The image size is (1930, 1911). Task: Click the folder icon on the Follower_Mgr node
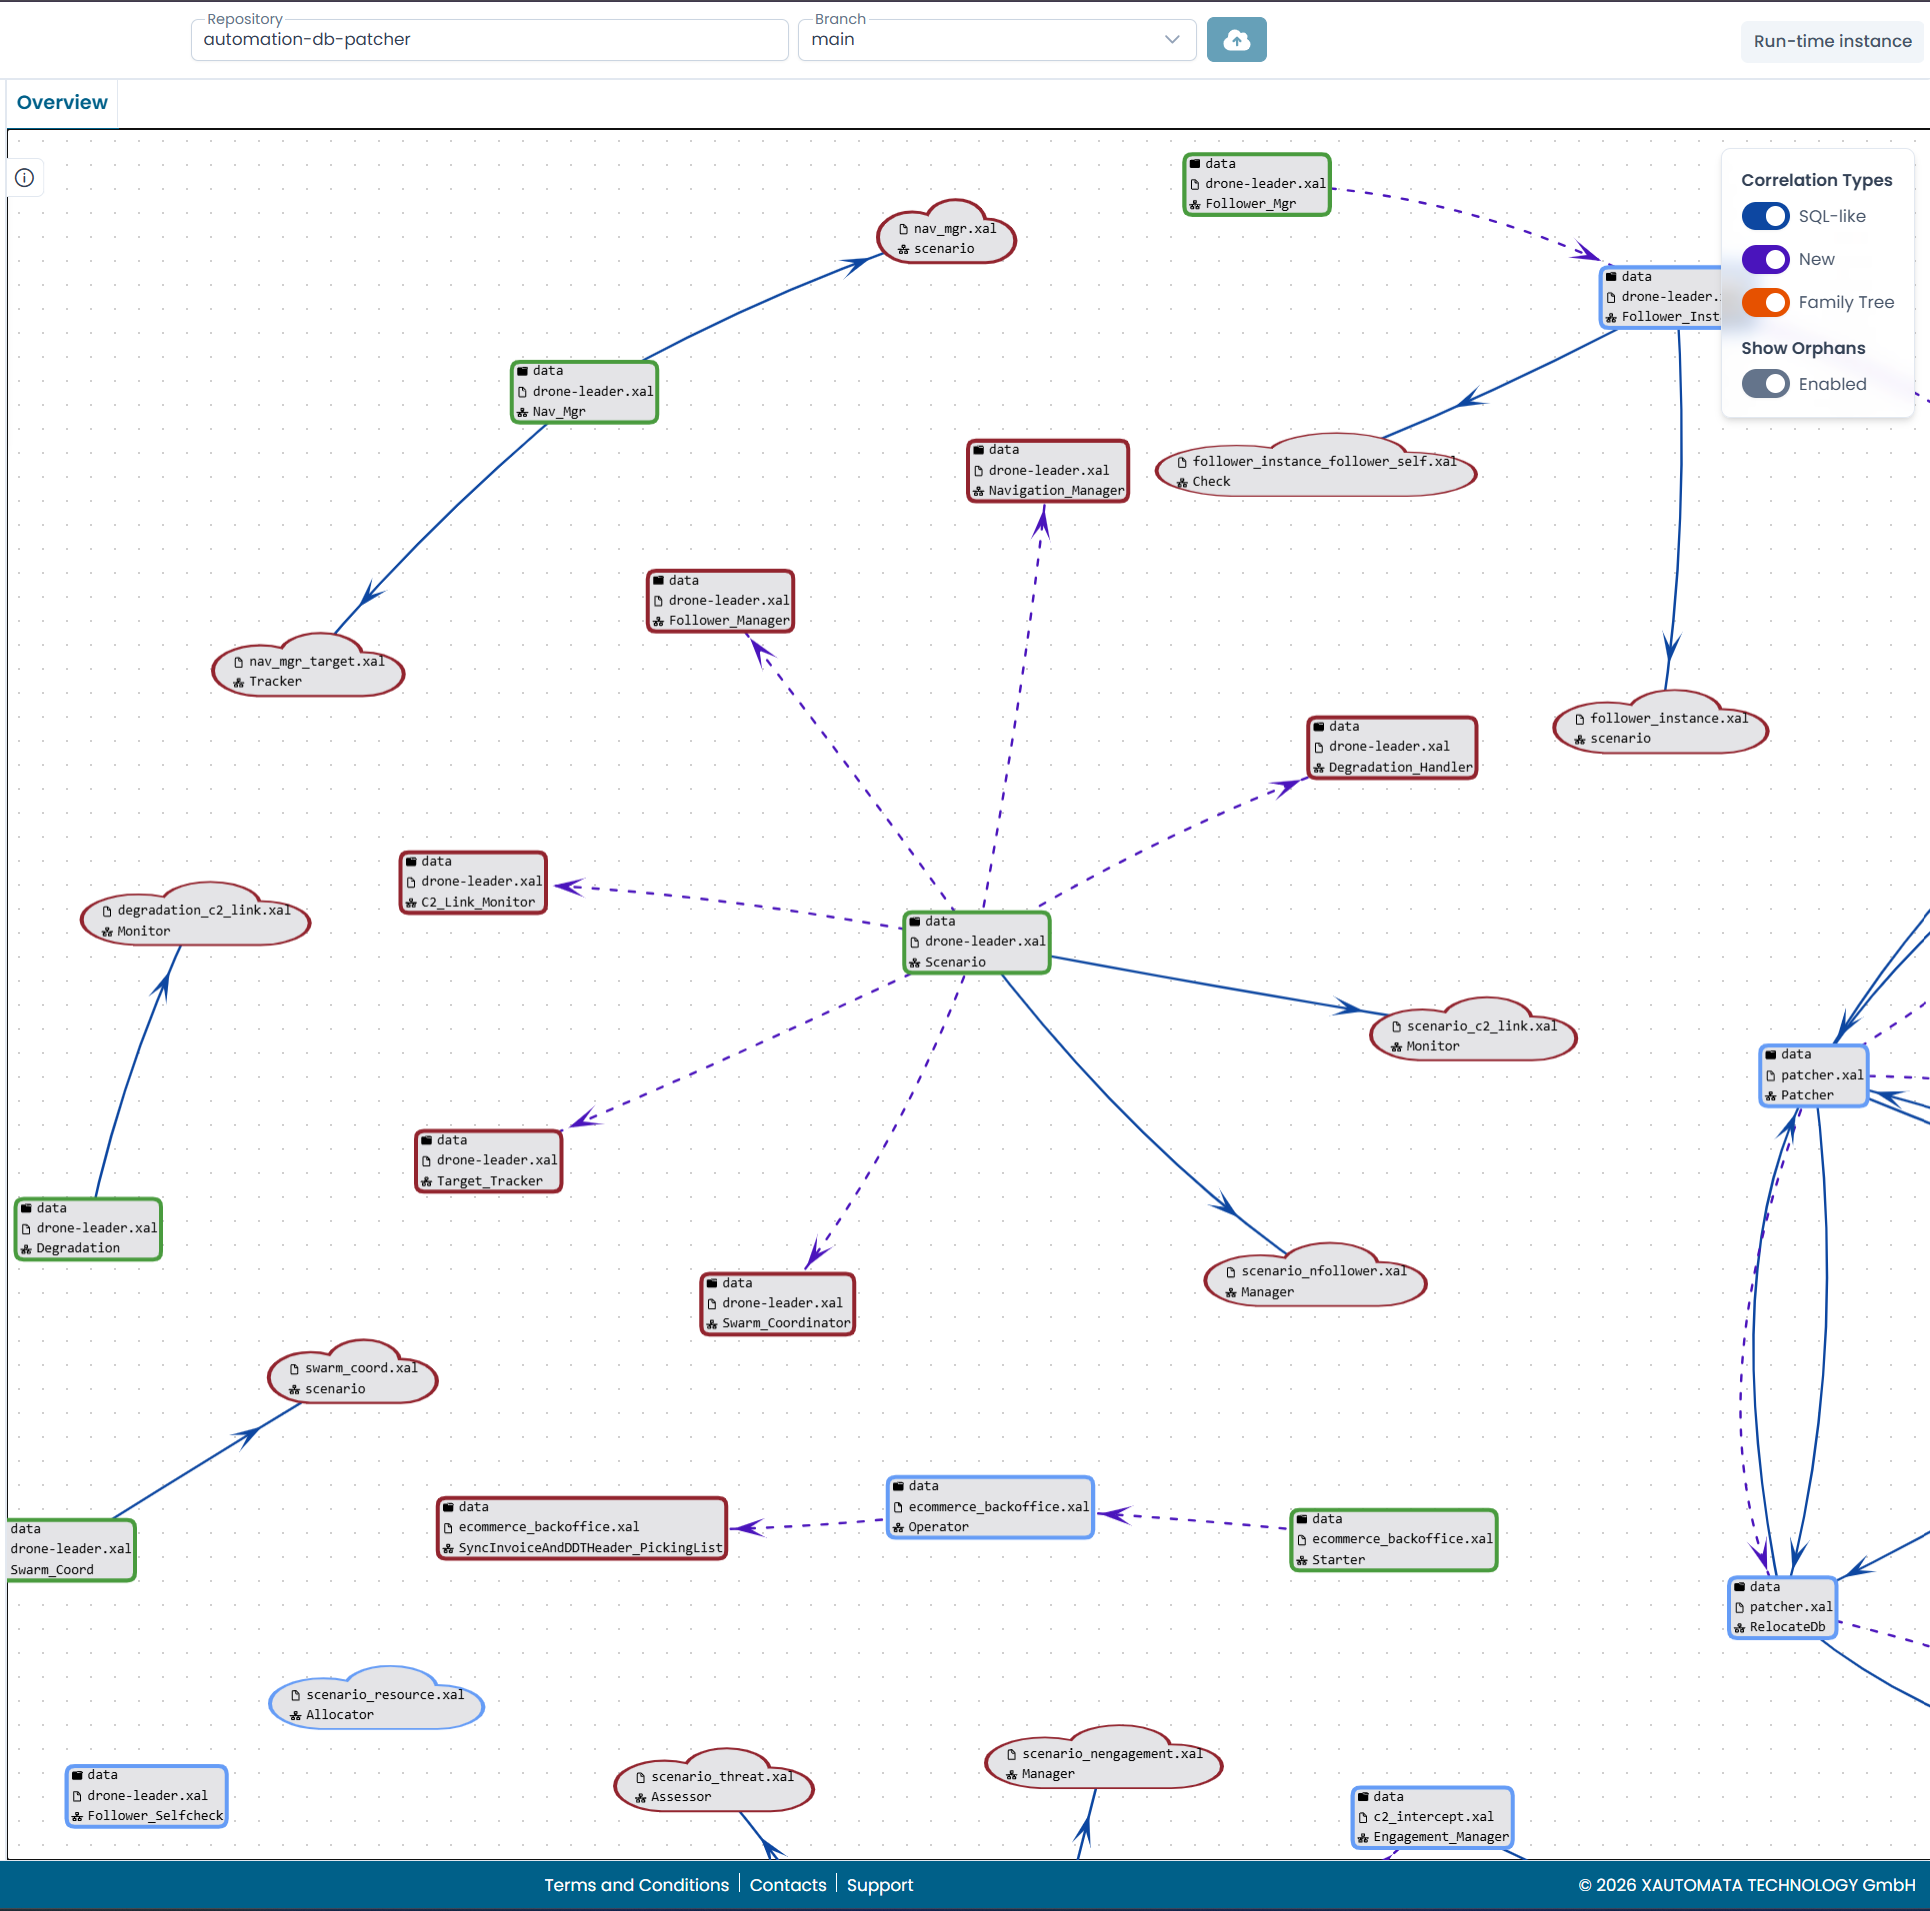click(x=1196, y=164)
